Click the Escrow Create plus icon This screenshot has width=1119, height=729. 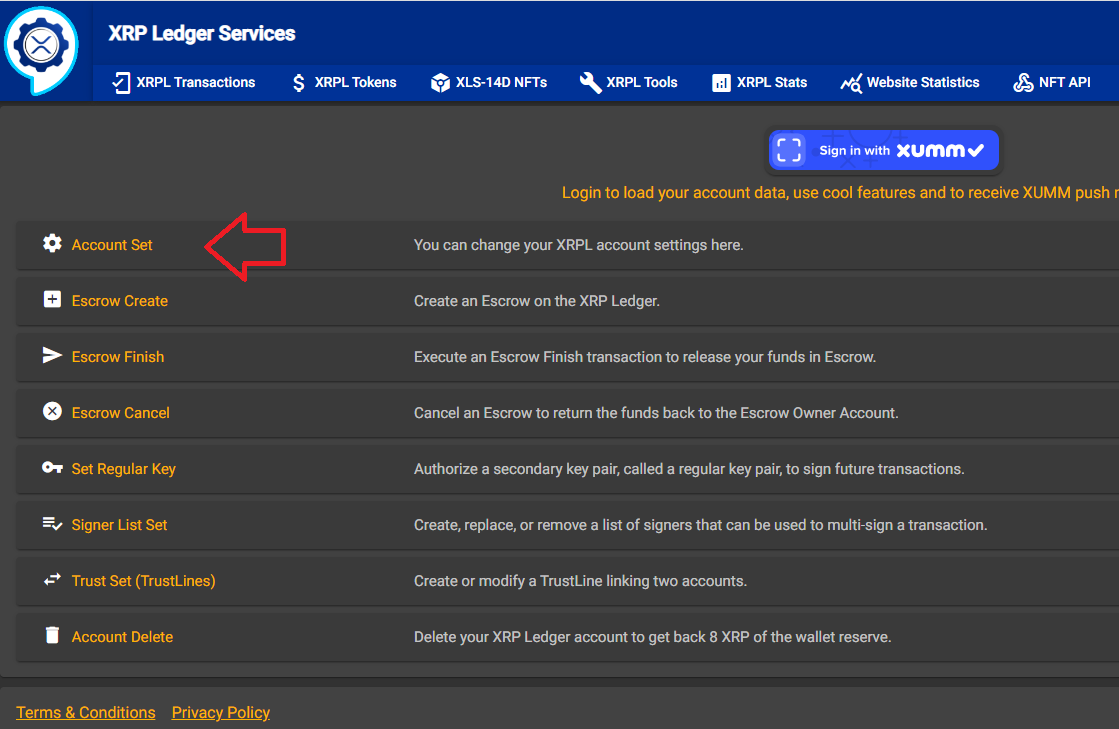point(52,300)
